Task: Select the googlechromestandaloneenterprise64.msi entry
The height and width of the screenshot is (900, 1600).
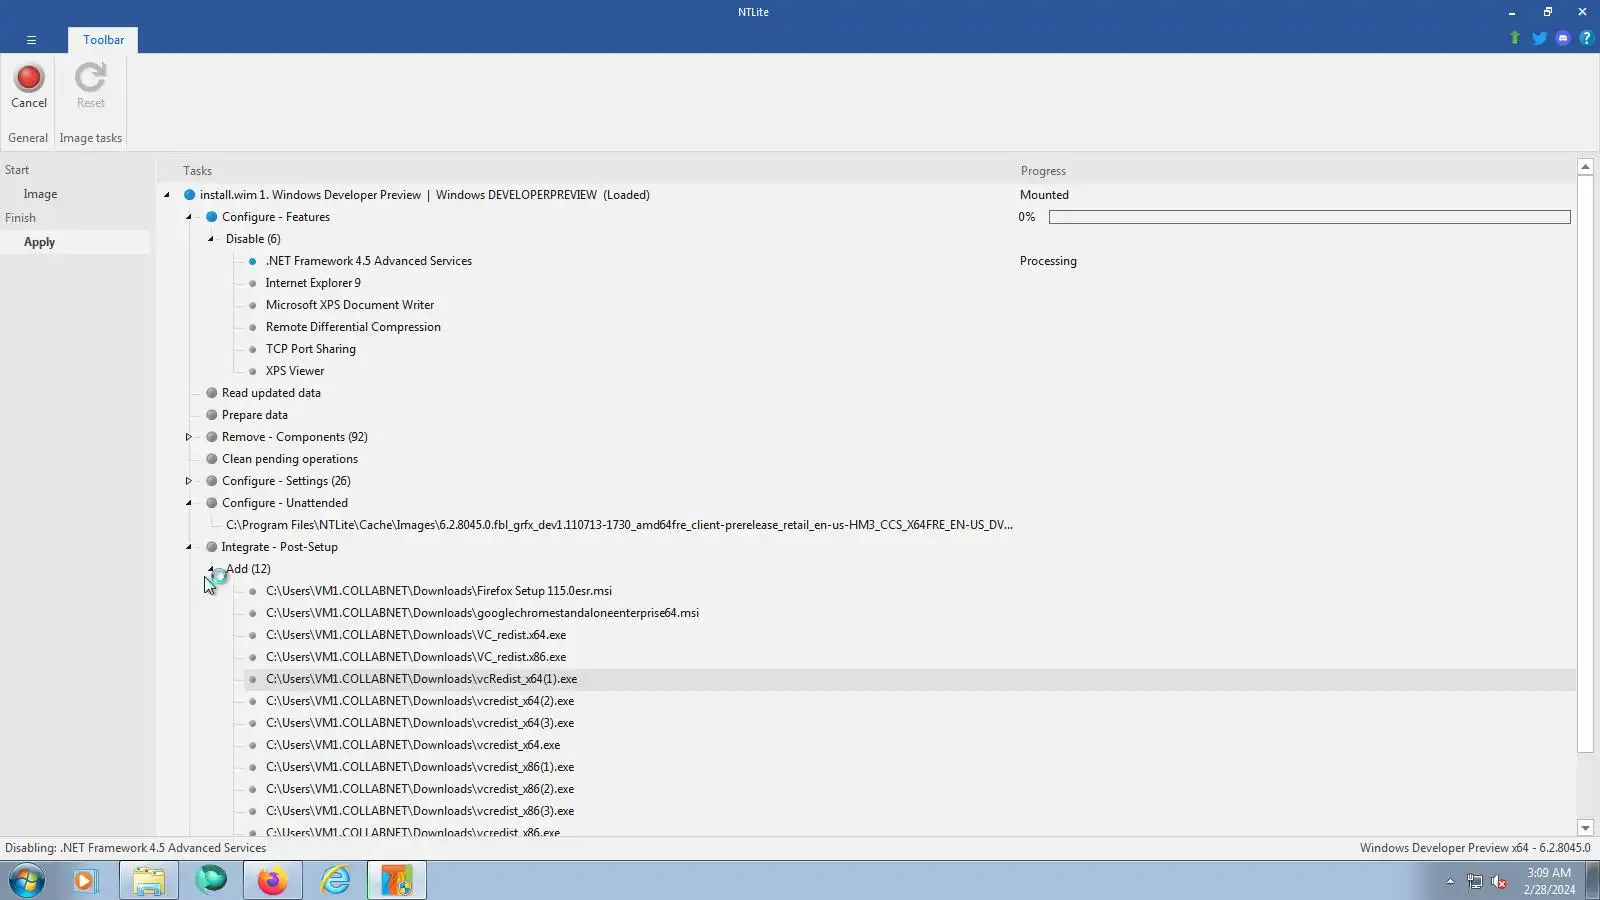Action: 482,613
